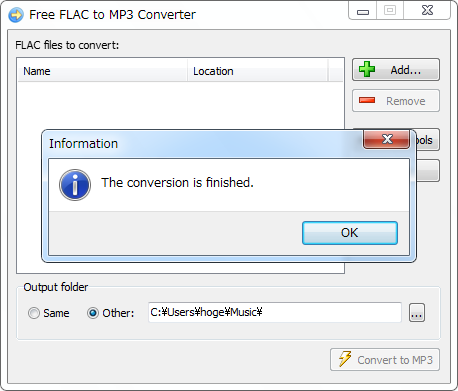The height and width of the screenshot is (391, 458).
Task: Select the Other output folder radio button
Action: (93, 313)
